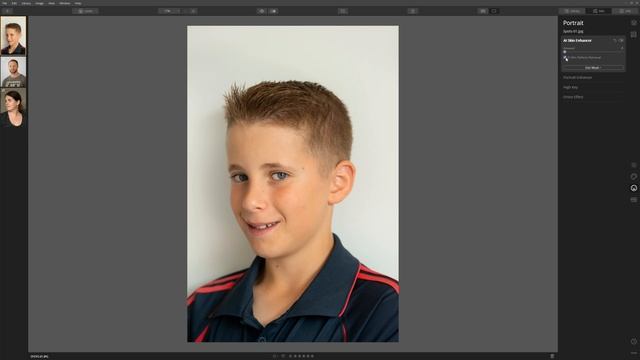Delete photo with trash icon
Image resolution: width=640 pixels, height=360 pixels.
(x=552, y=356)
